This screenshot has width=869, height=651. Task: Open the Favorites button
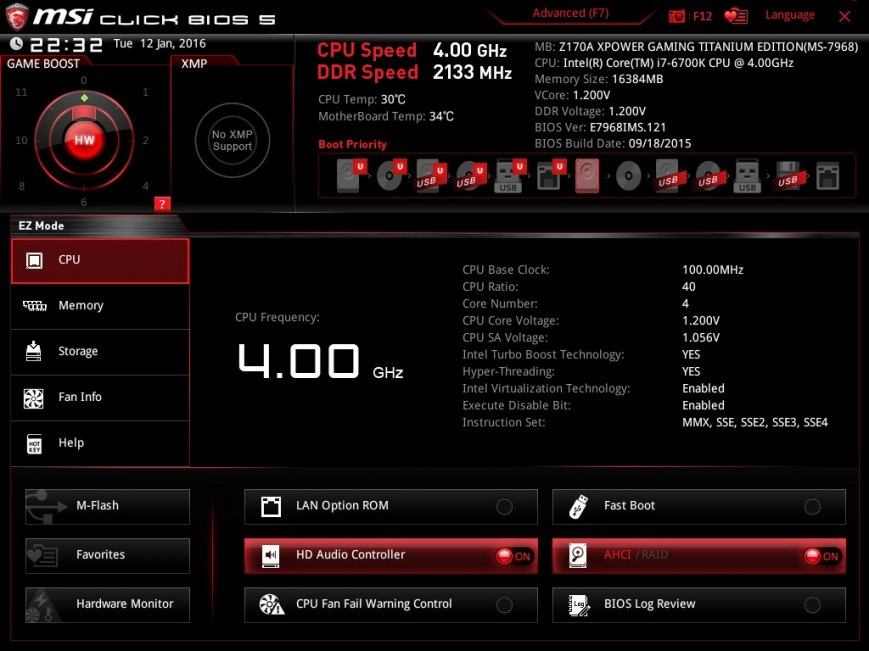pyautogui.click(x=108, y=556)
